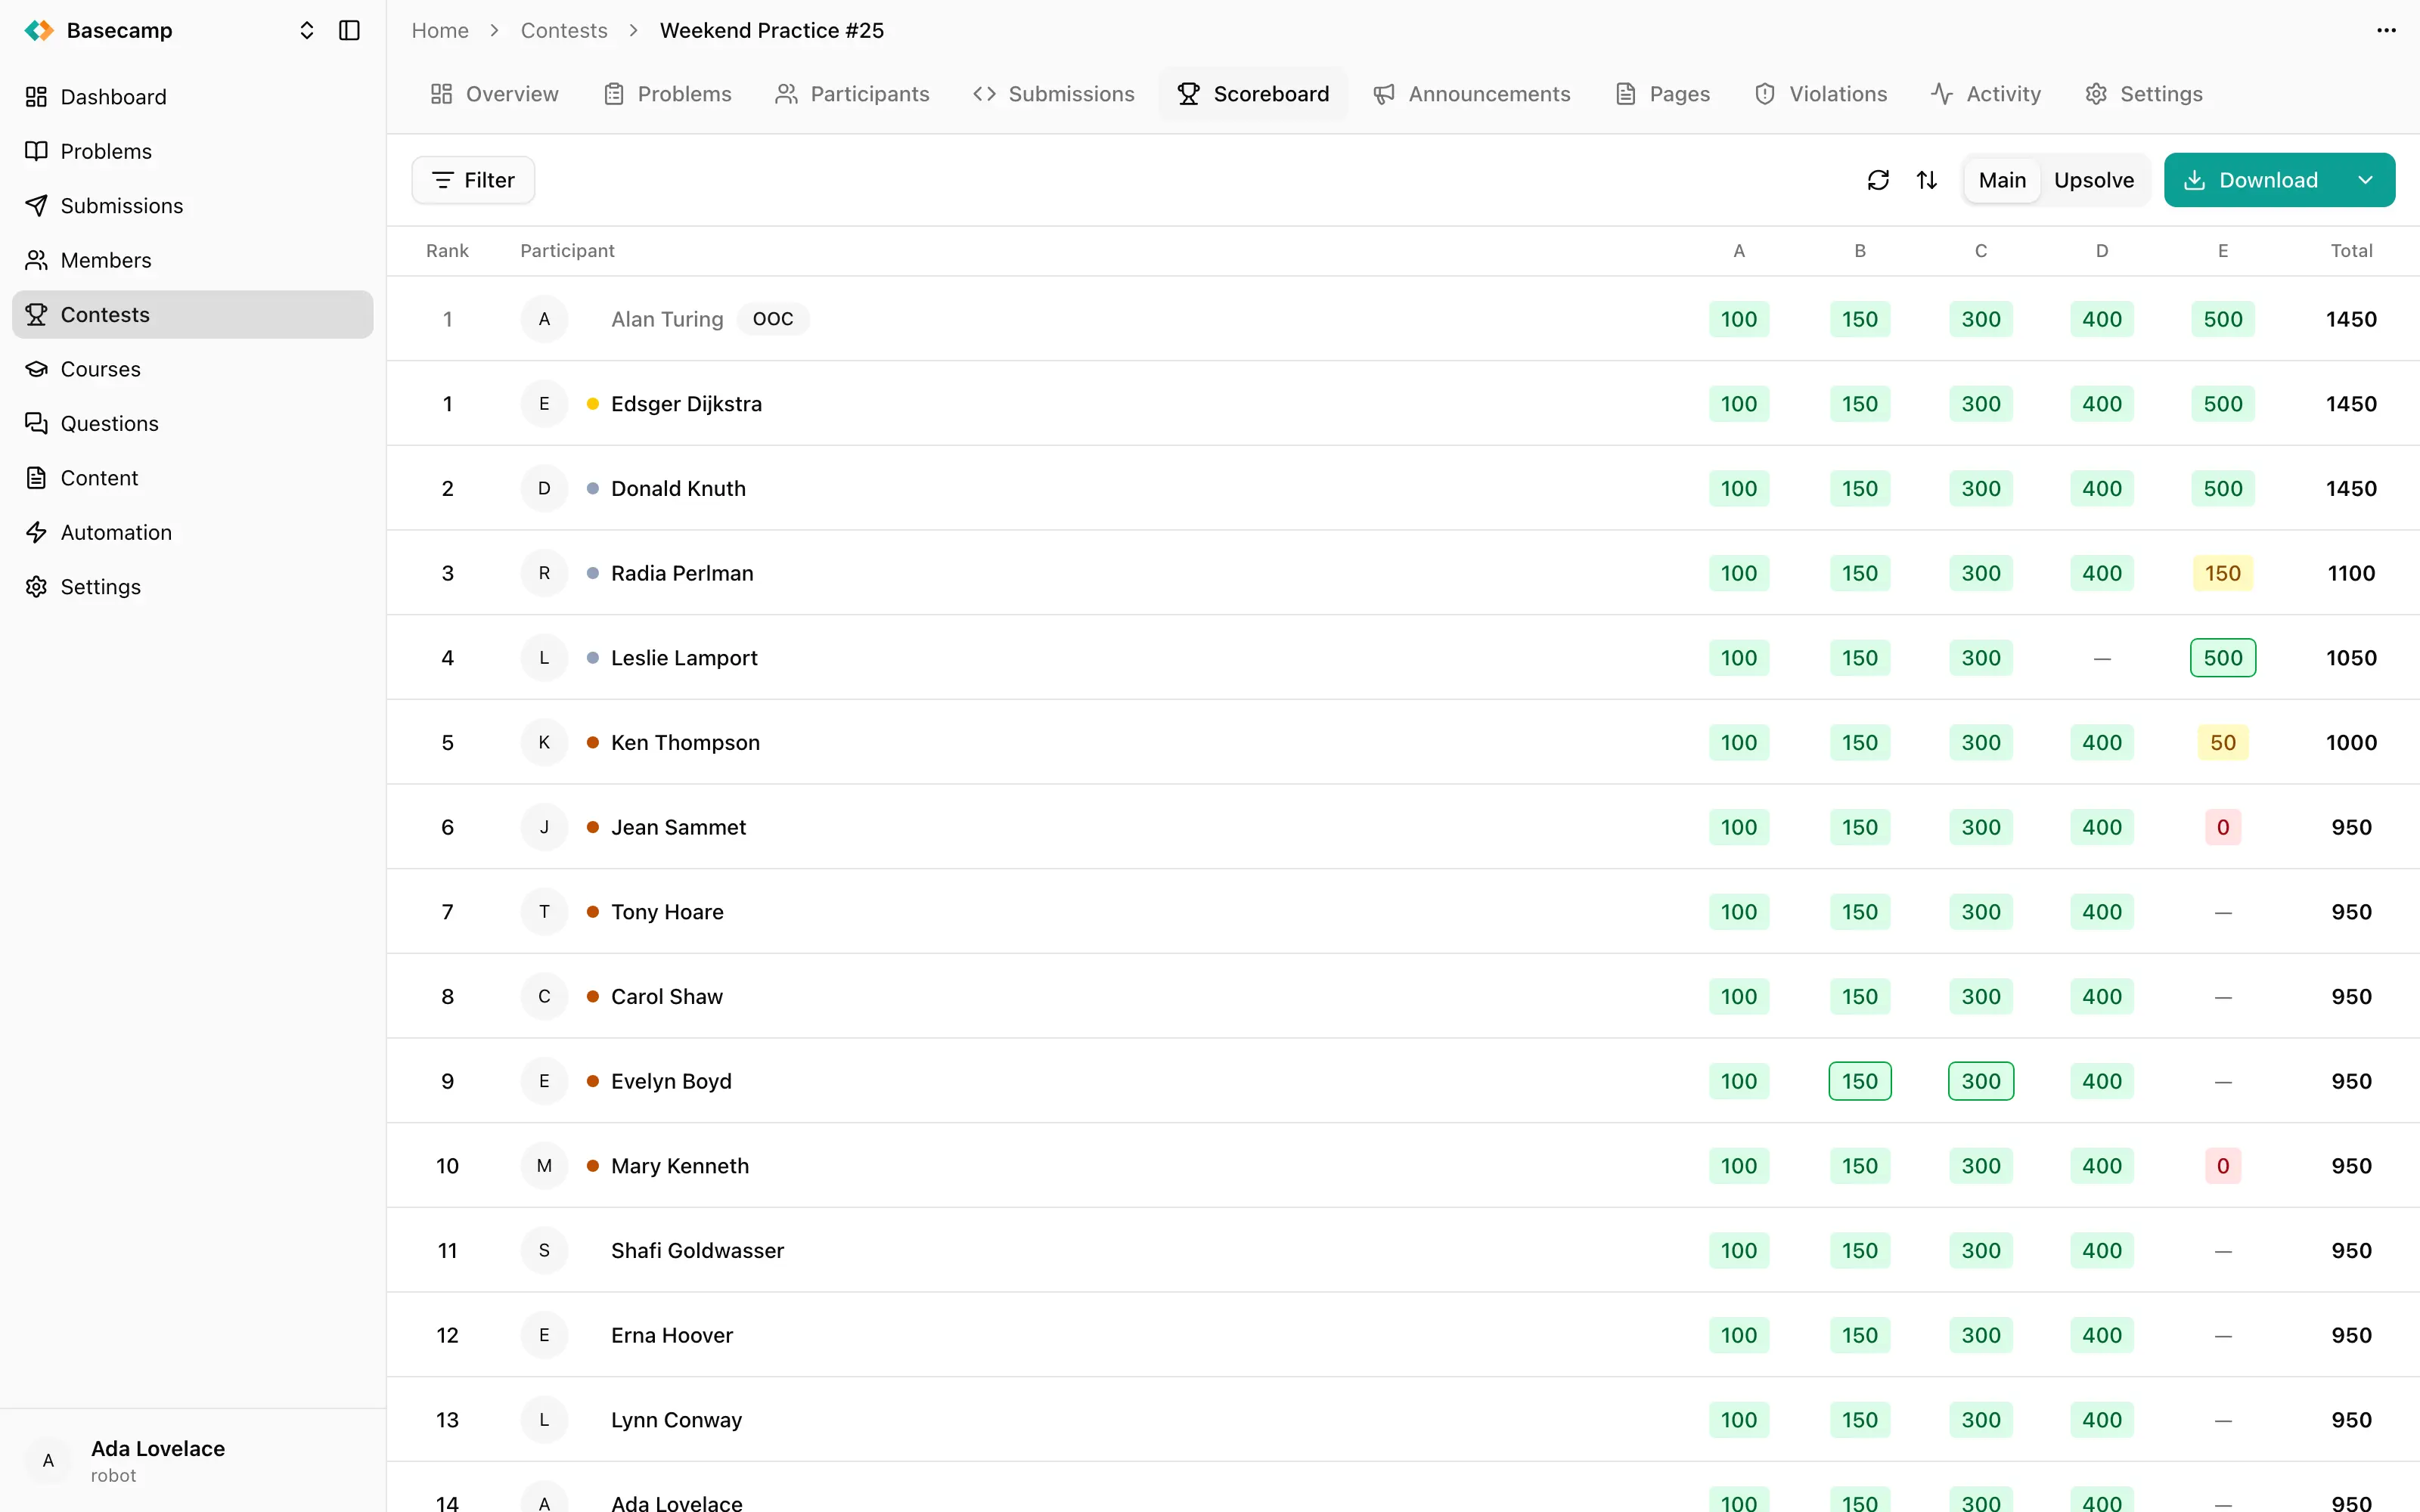2420x1512 pixels.
Task: Click Ken Thompson's yellow 50 score
Action: click(x=2223, y=743)
